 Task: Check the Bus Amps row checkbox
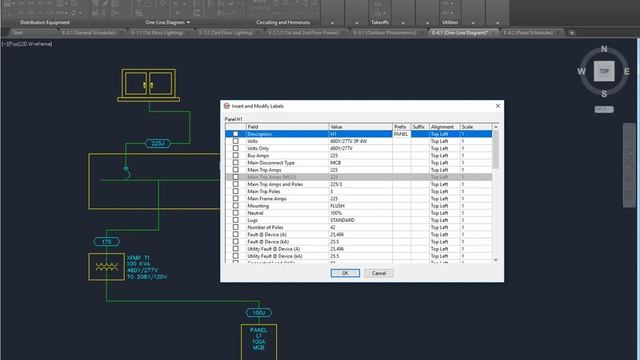coord(236,156)
